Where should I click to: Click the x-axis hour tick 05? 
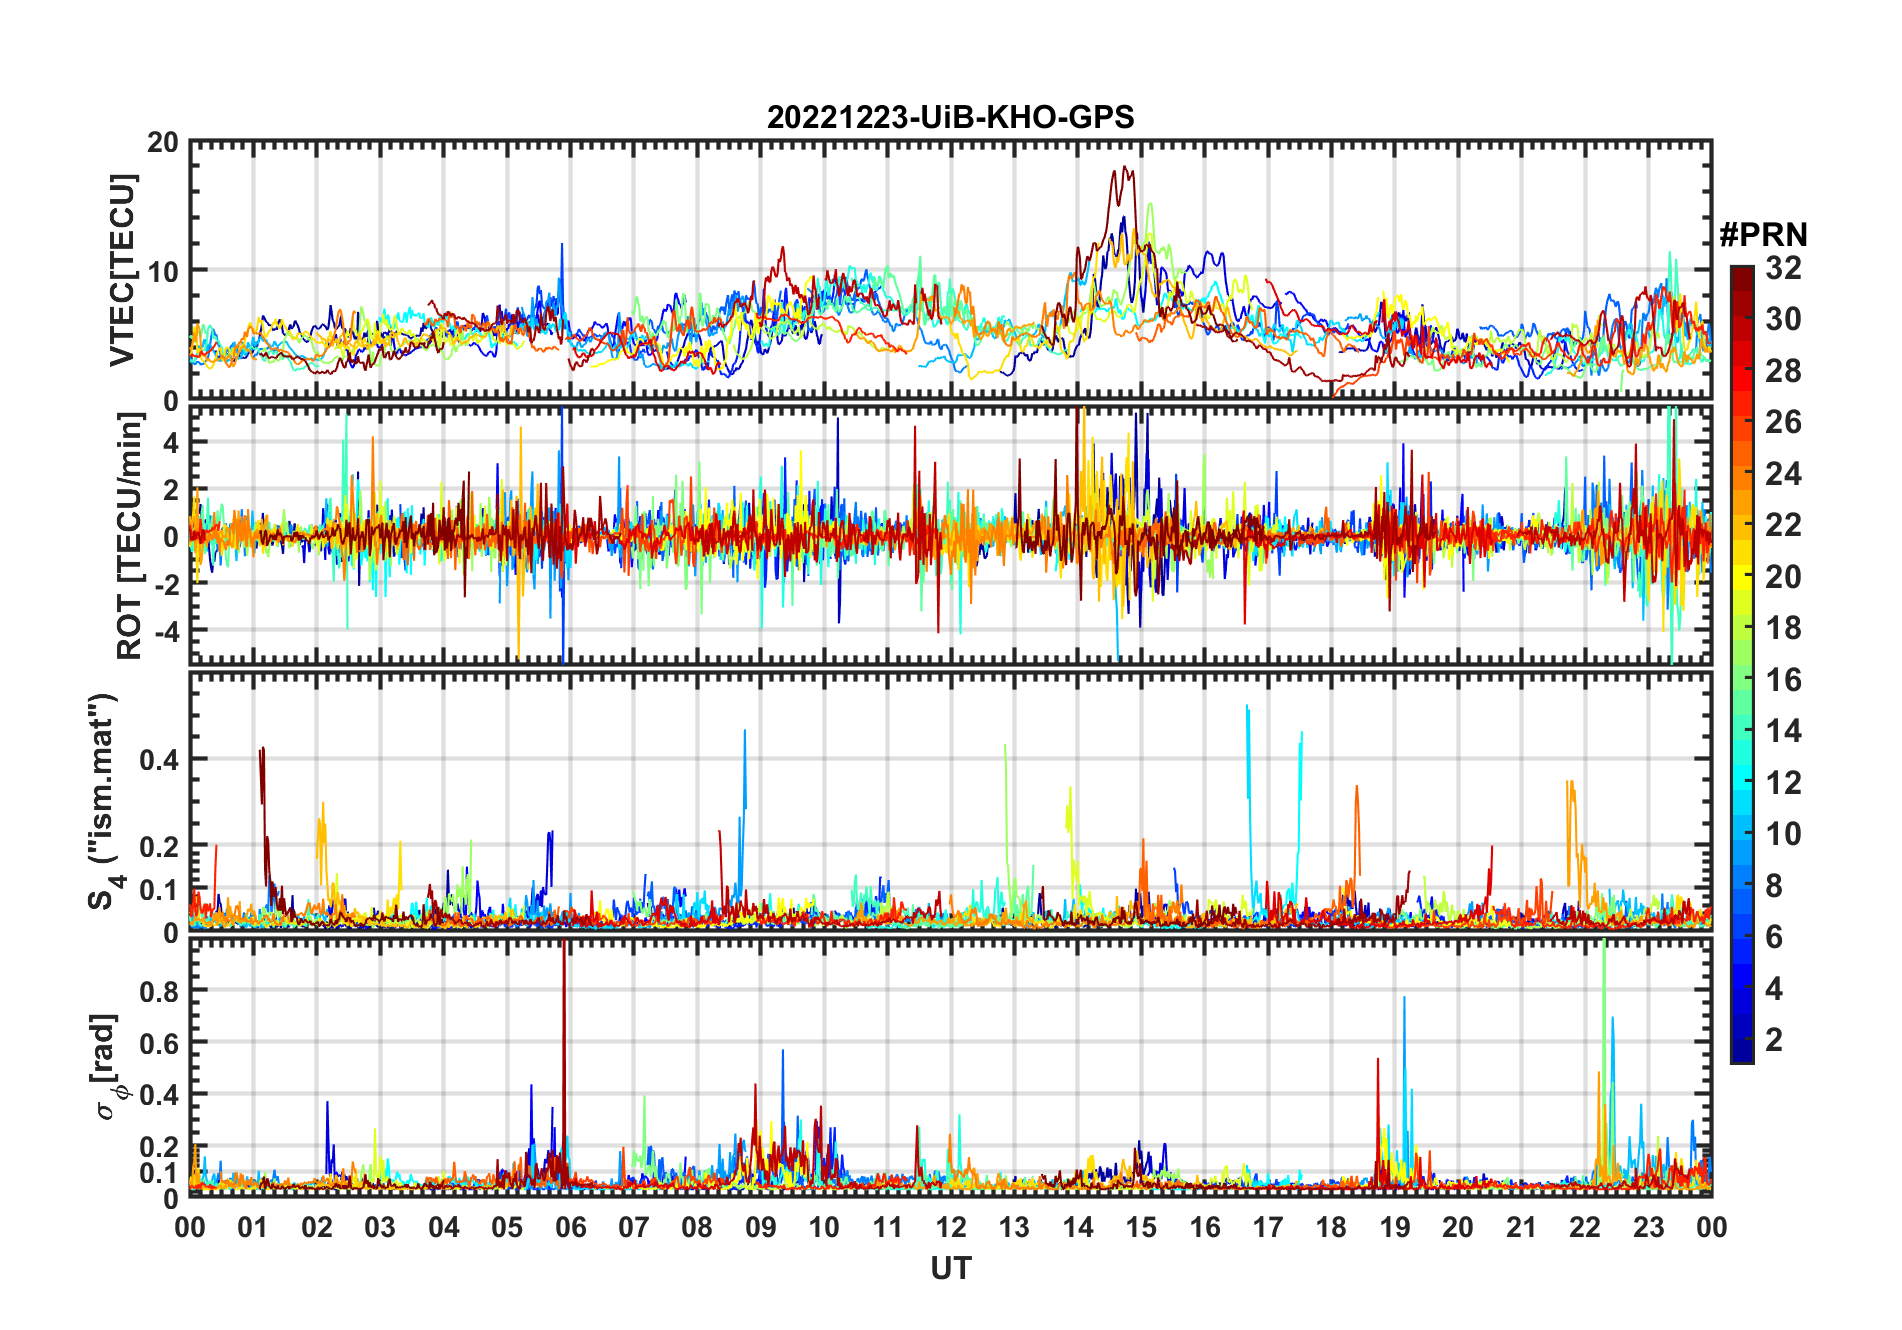[507, 1227]
